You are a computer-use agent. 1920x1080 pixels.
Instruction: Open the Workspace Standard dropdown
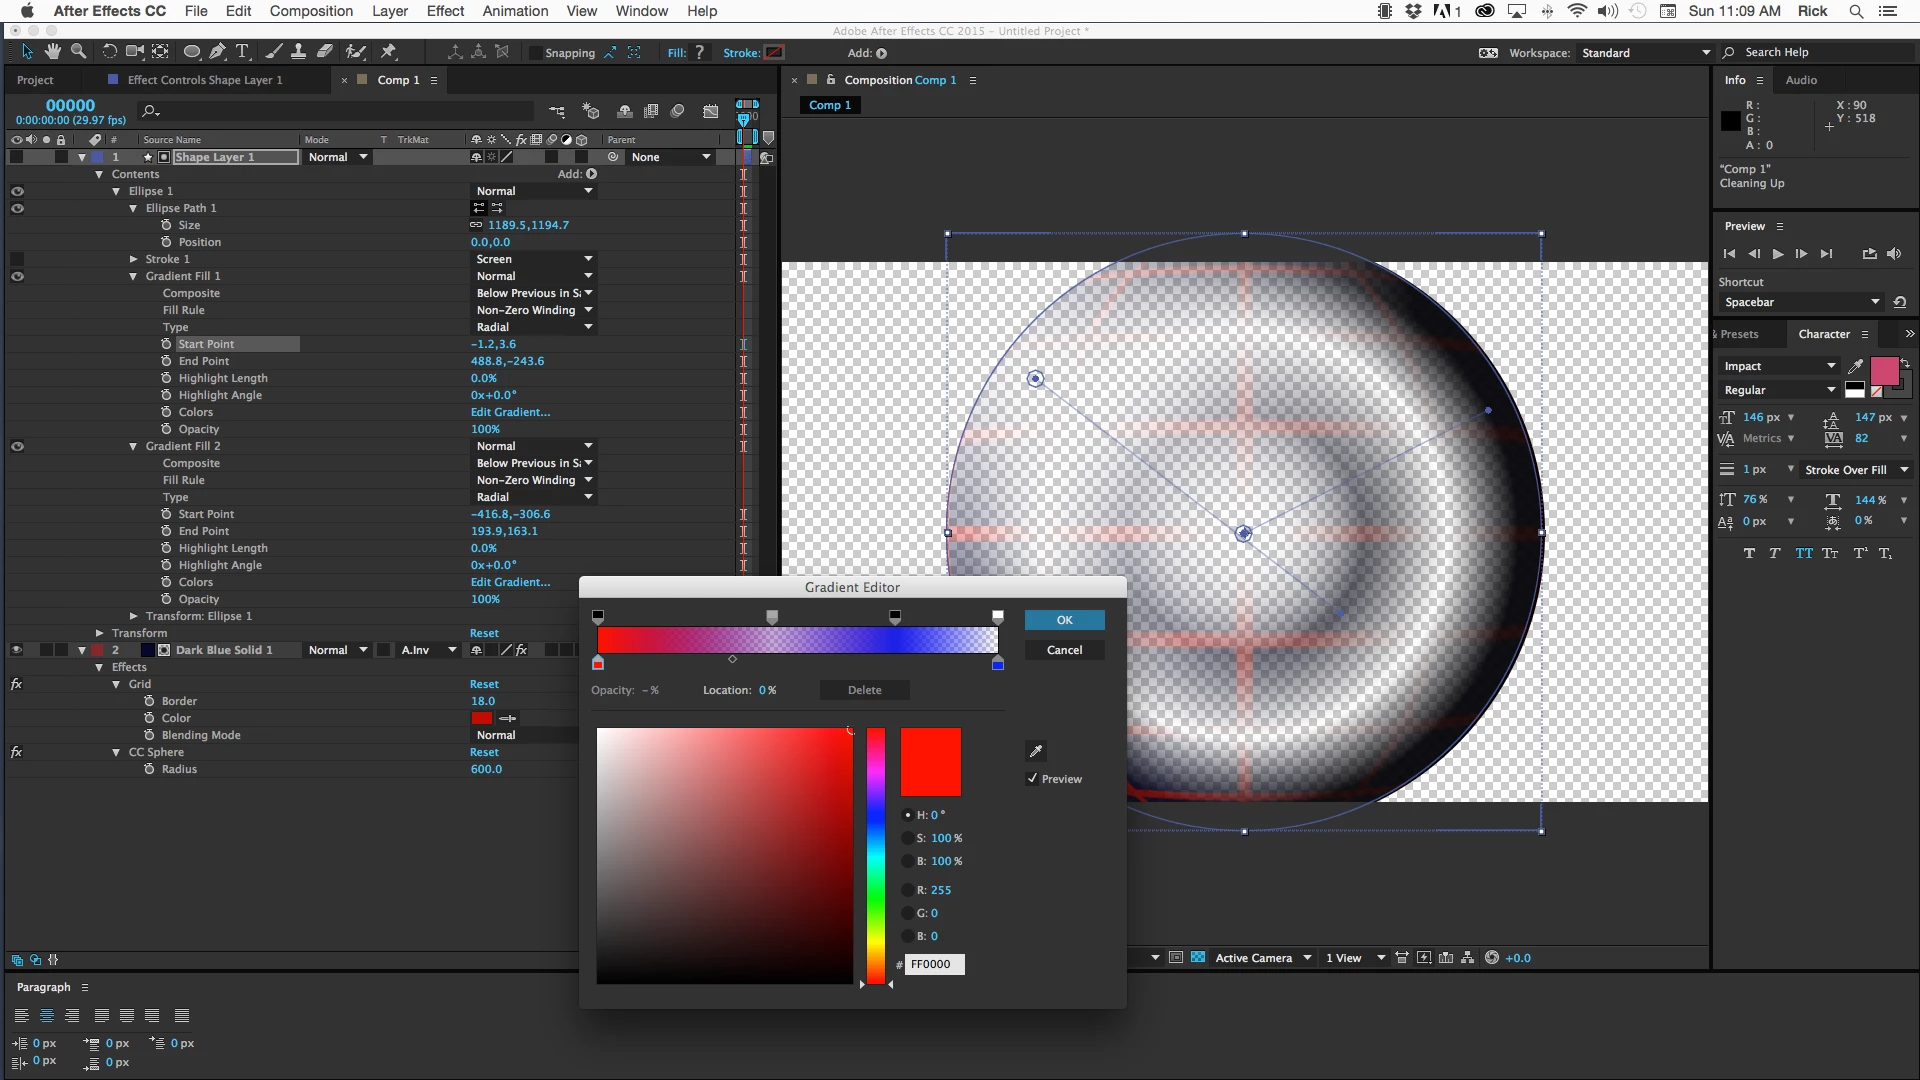click(1645, 53)
